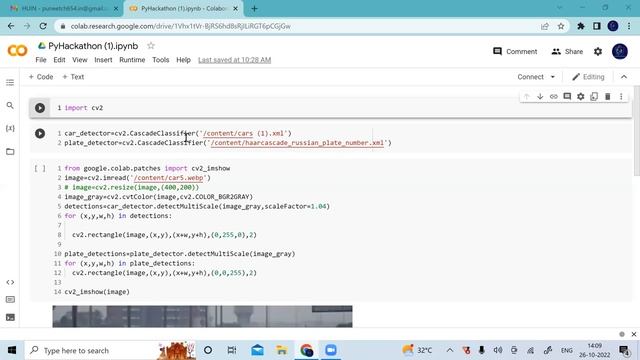
Task: Add a new Code cell
Action: [x=41, y=77]
